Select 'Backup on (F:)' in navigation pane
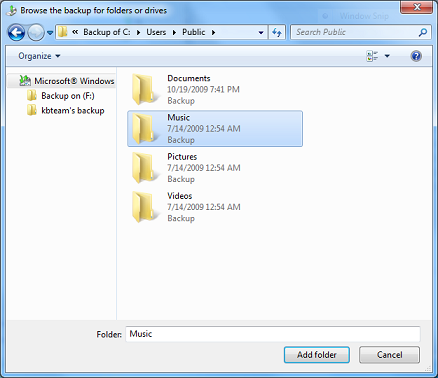Screen dimensions: 438x378 pyautogui.click(x=68, y=96)
